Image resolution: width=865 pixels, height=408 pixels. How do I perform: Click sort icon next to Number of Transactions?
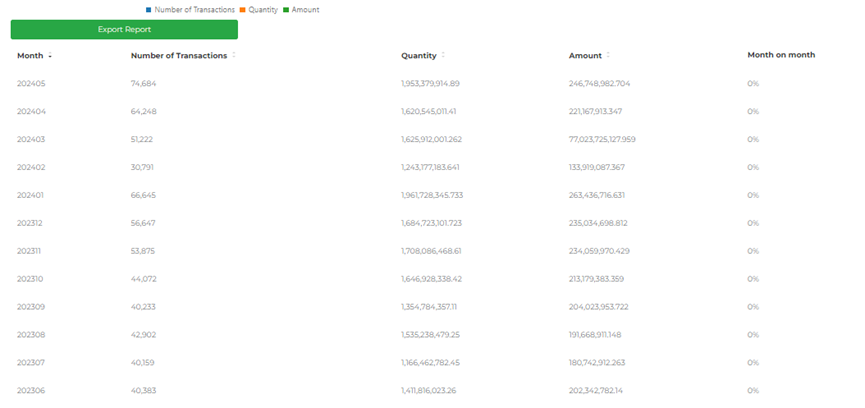(234, 56)
